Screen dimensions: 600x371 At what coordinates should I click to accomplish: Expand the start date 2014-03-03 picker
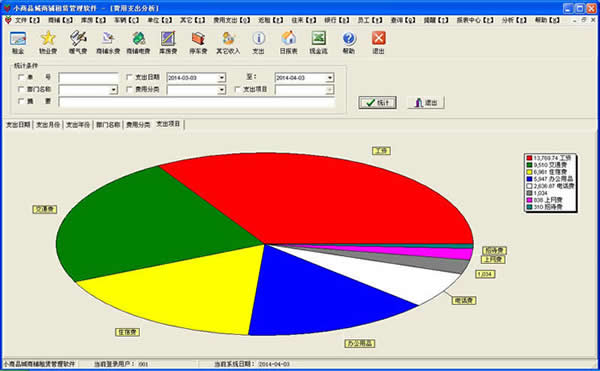click(222, 78)
